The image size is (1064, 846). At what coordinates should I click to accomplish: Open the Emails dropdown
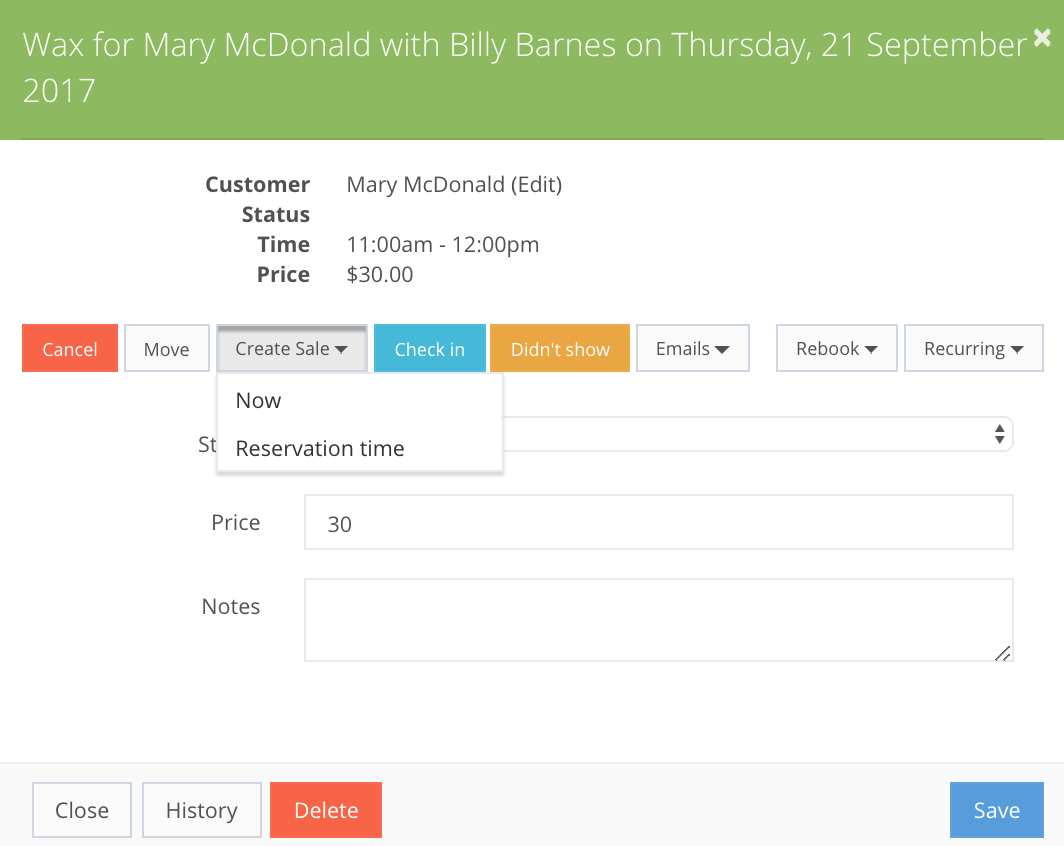(693, 348)
